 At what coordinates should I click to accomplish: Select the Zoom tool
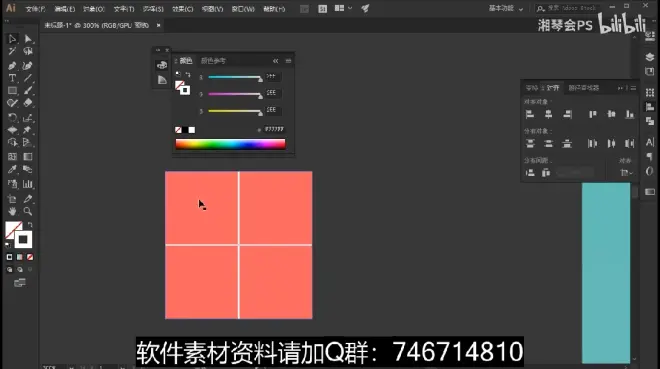coord(28,211)
